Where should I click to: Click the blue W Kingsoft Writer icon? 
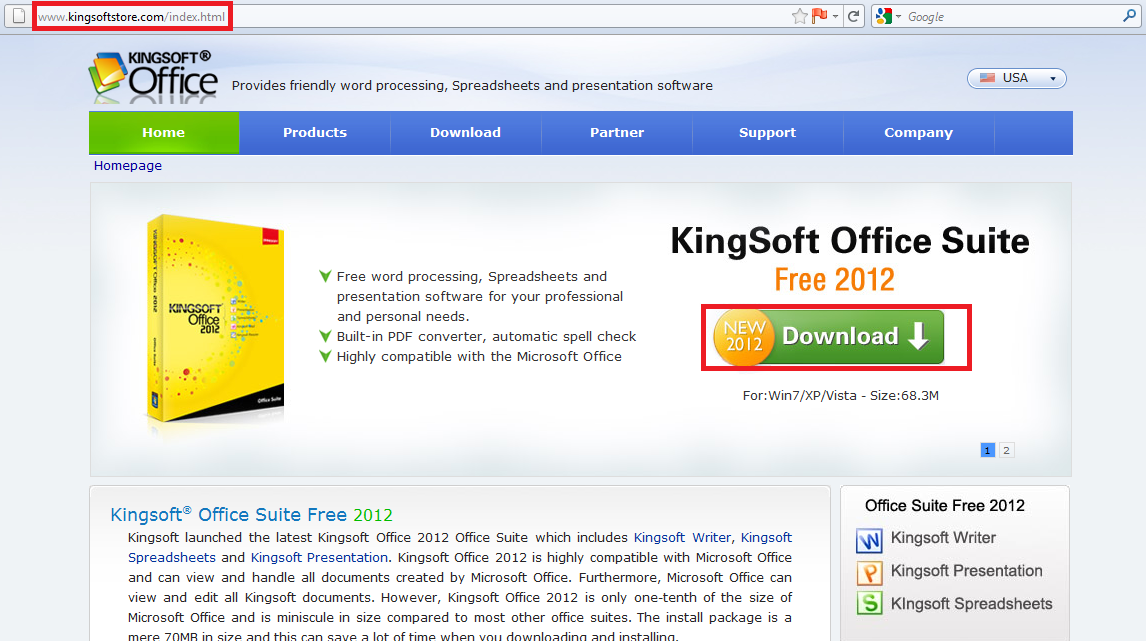pyautogui.click(x=869, y=540)
